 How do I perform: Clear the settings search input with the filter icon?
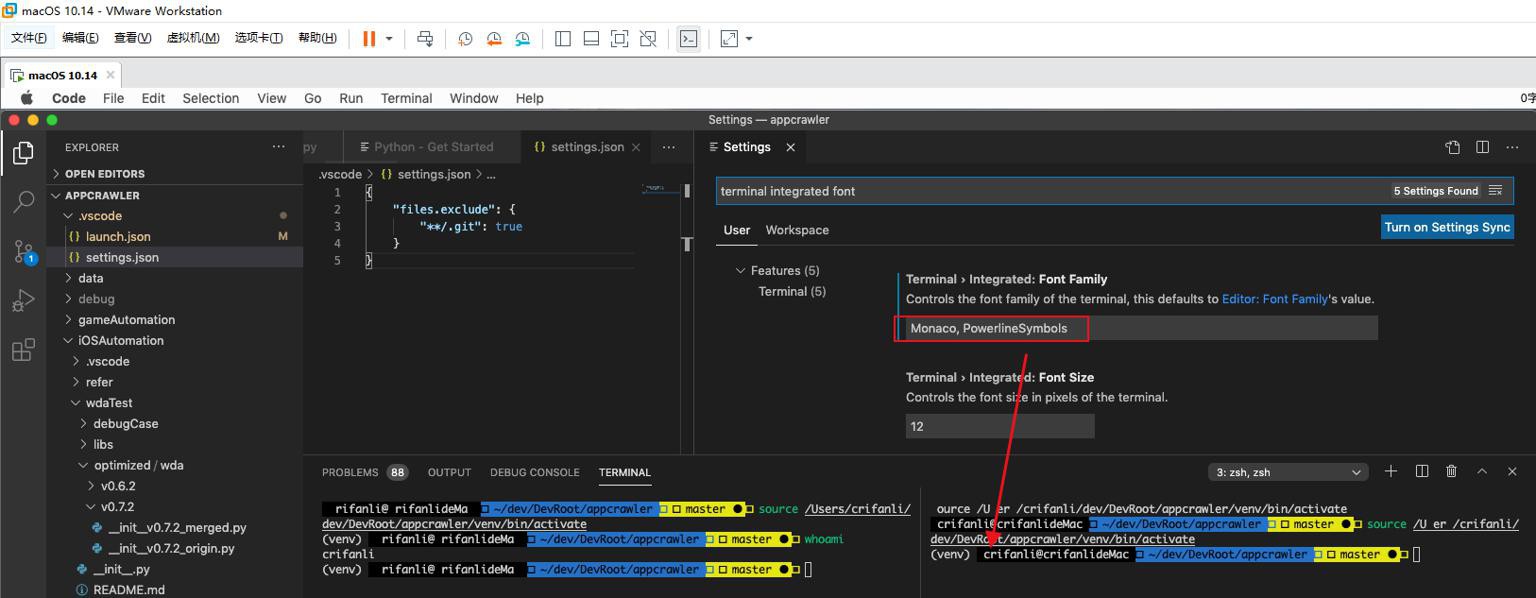tap(1496, 191)
